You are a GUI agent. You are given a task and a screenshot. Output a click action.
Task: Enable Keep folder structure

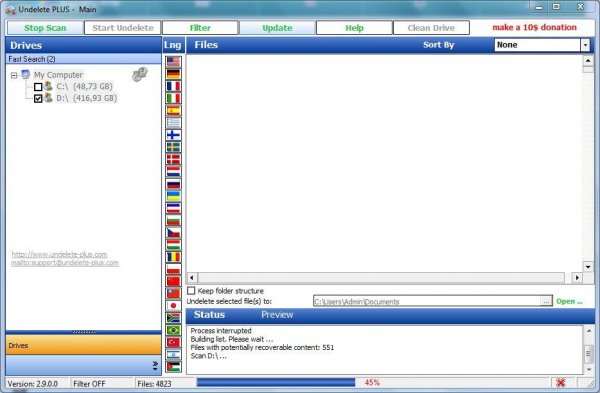pos(191,291)
